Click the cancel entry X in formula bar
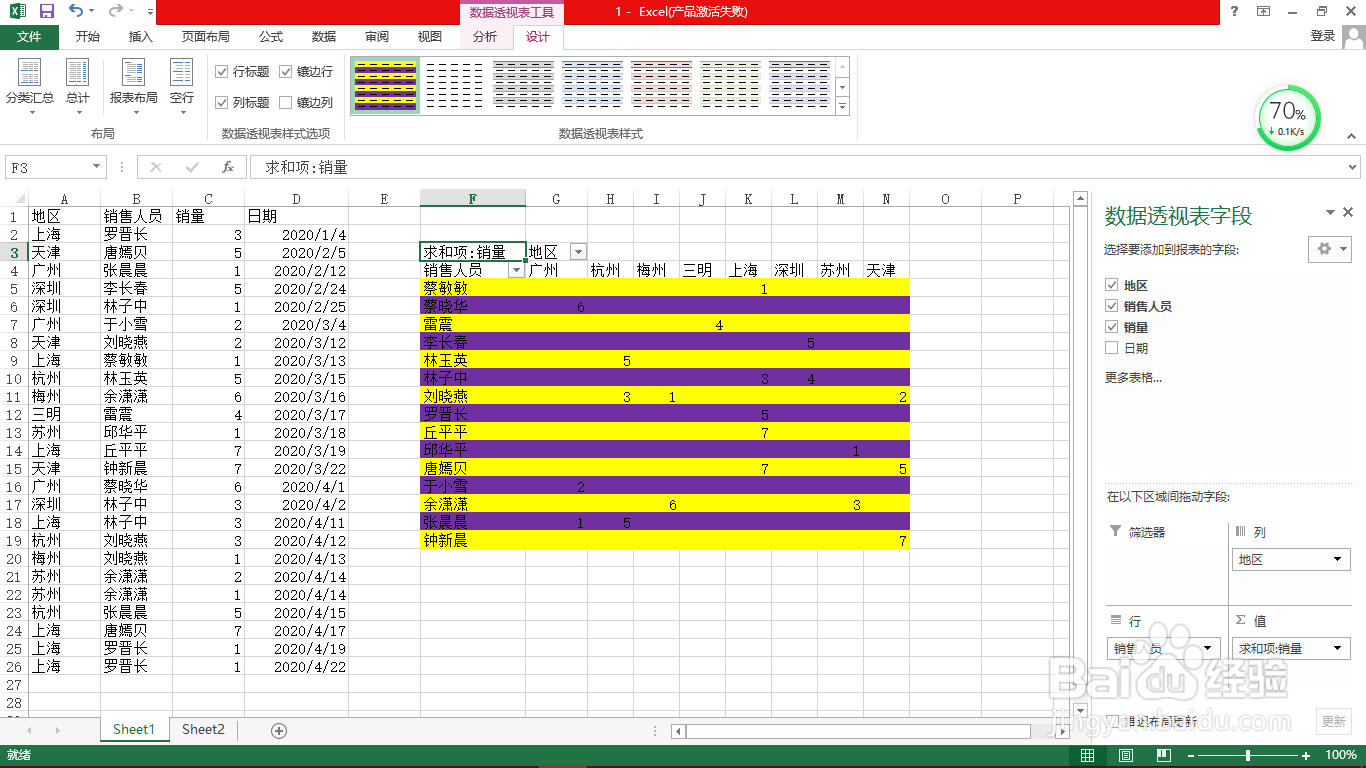 pyautogui.click(x=156, y=167)
